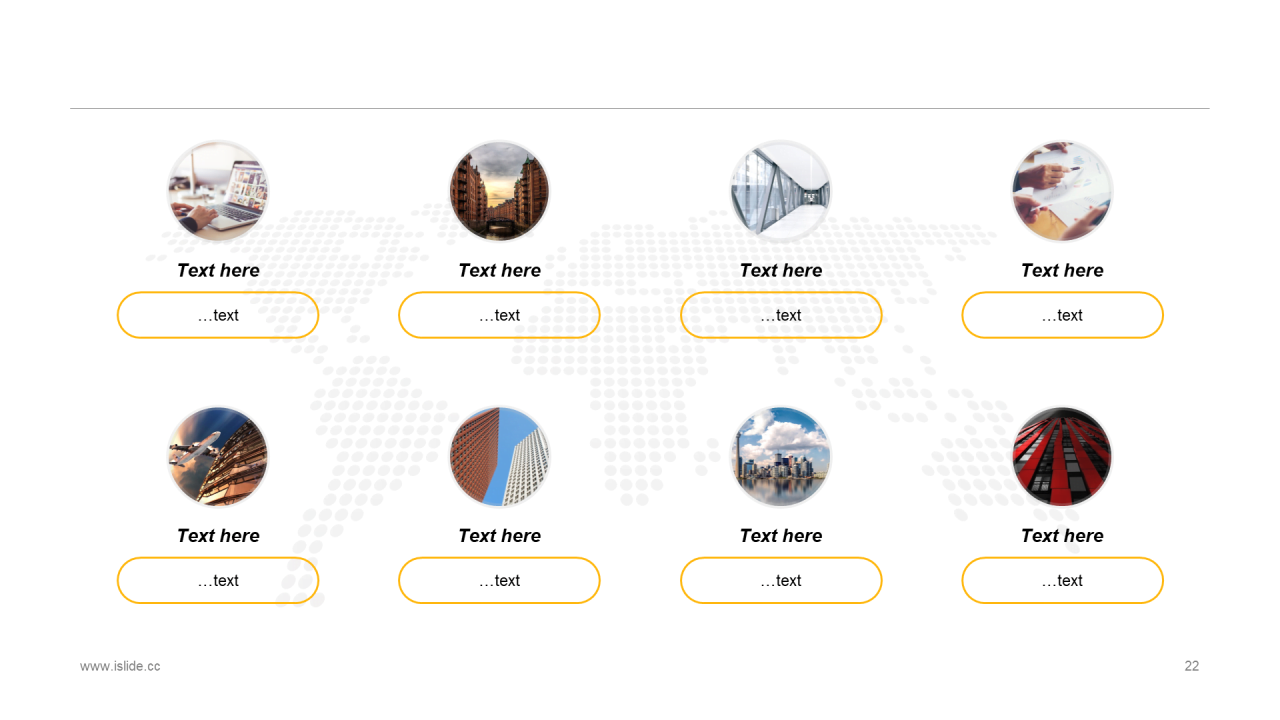Click yellow outlined box below airplane photo

click(x=218, y=580)
